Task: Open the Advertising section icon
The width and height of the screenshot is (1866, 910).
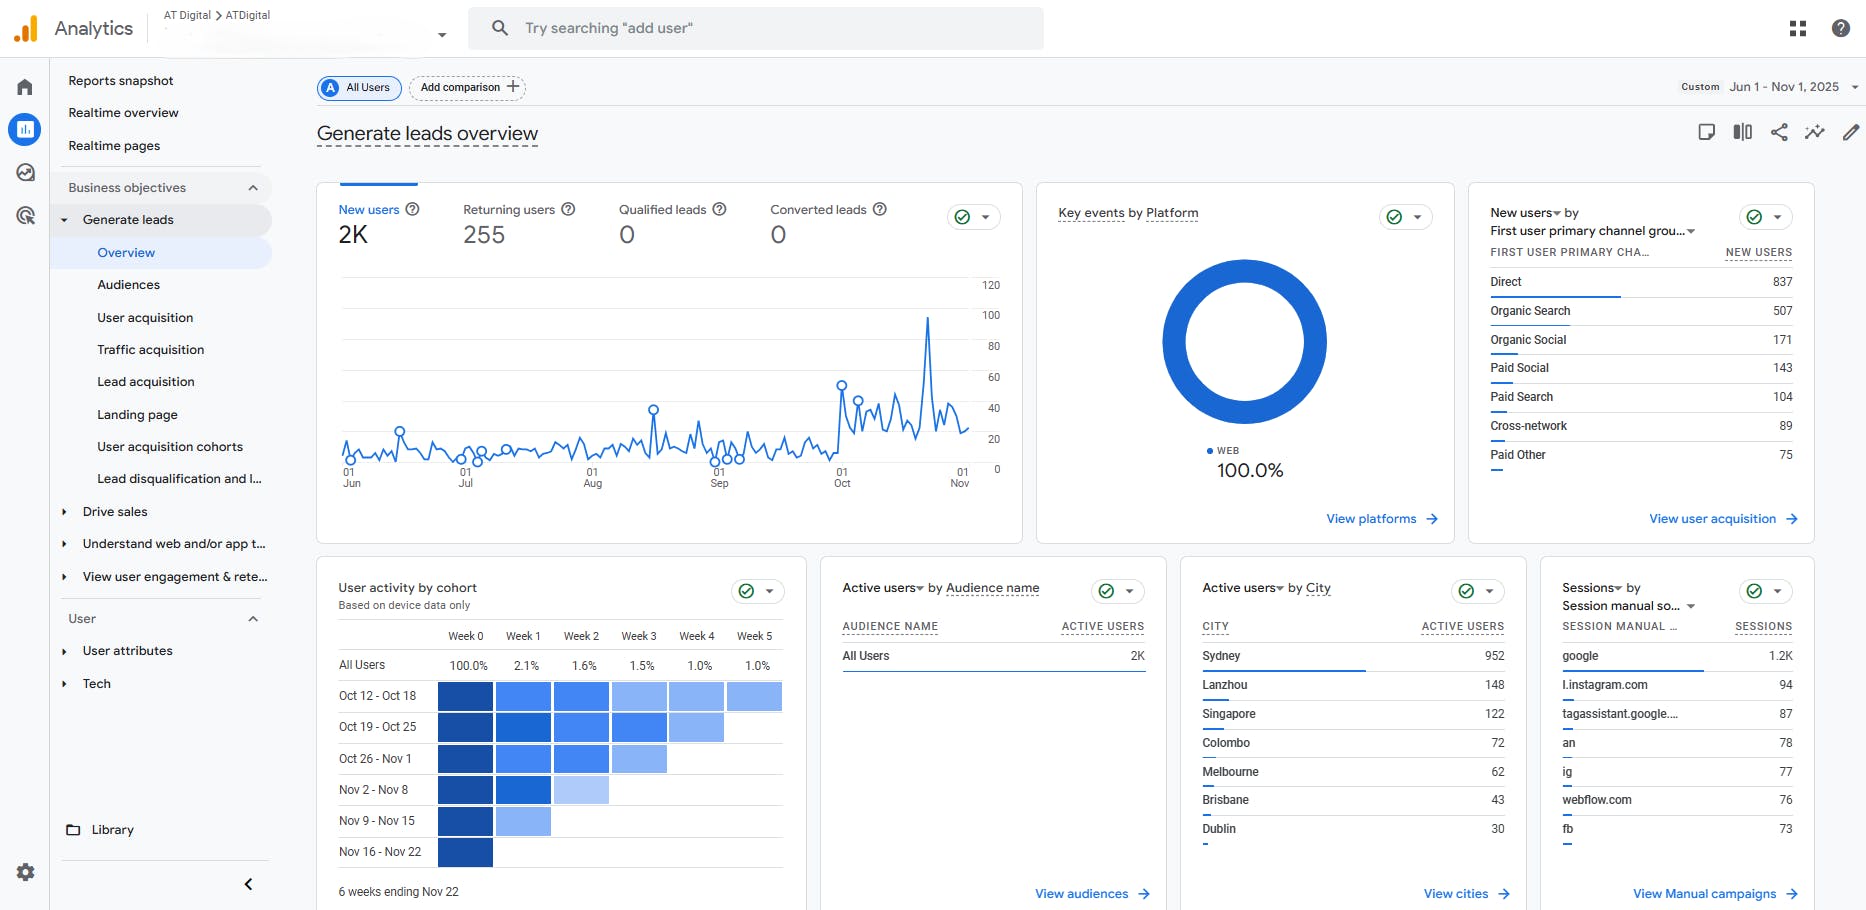Action: click(x=24, y=215)
